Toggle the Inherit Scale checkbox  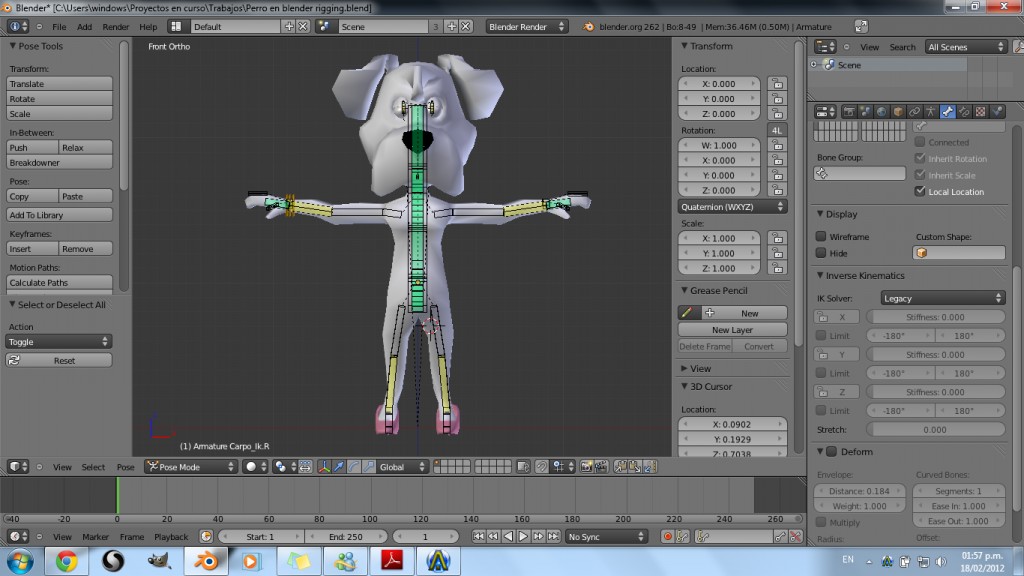point(922,175)
